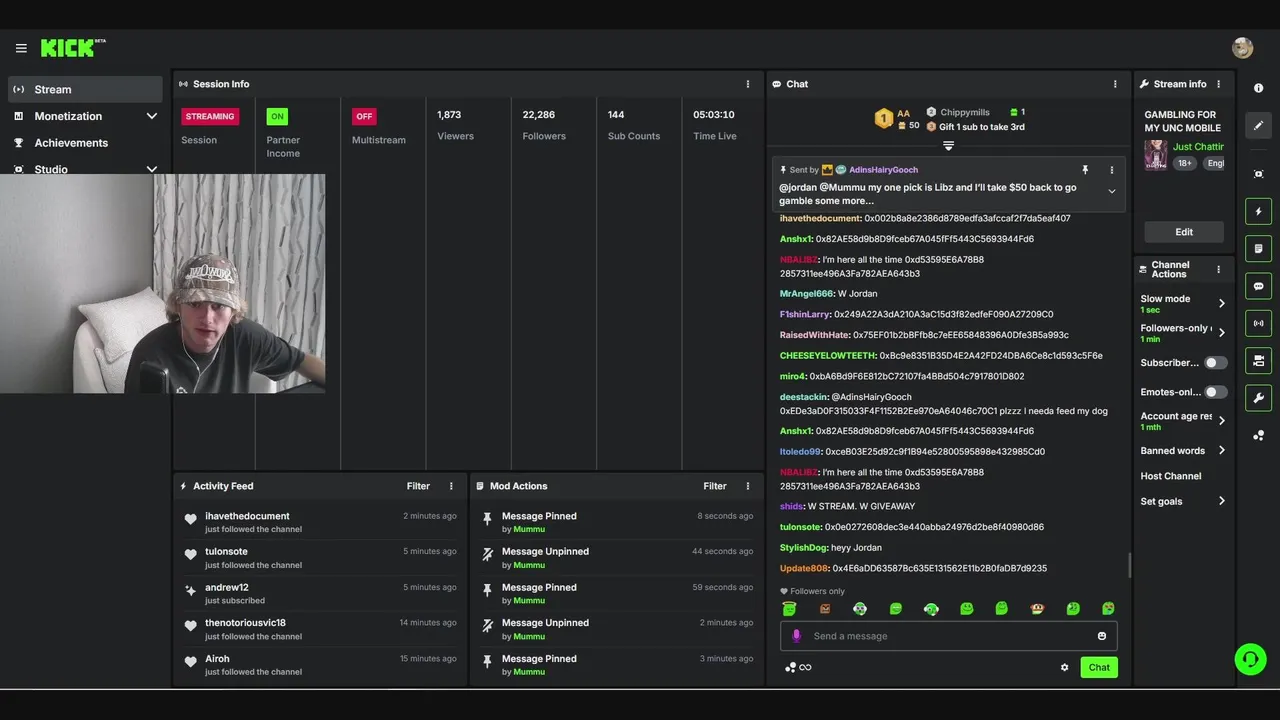Insert the monkey face emote
Image resolution: width=1280 pixels, height=720 pixels.
coord(1037,608)
